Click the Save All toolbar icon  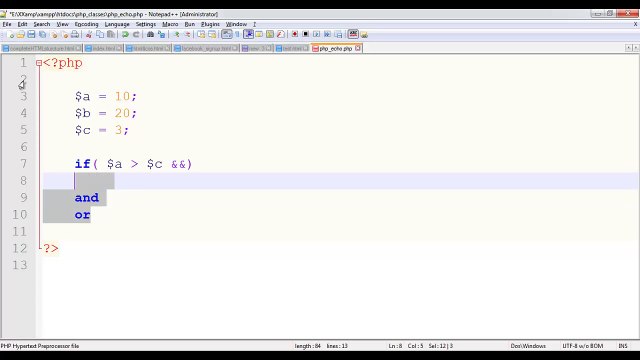42,35
